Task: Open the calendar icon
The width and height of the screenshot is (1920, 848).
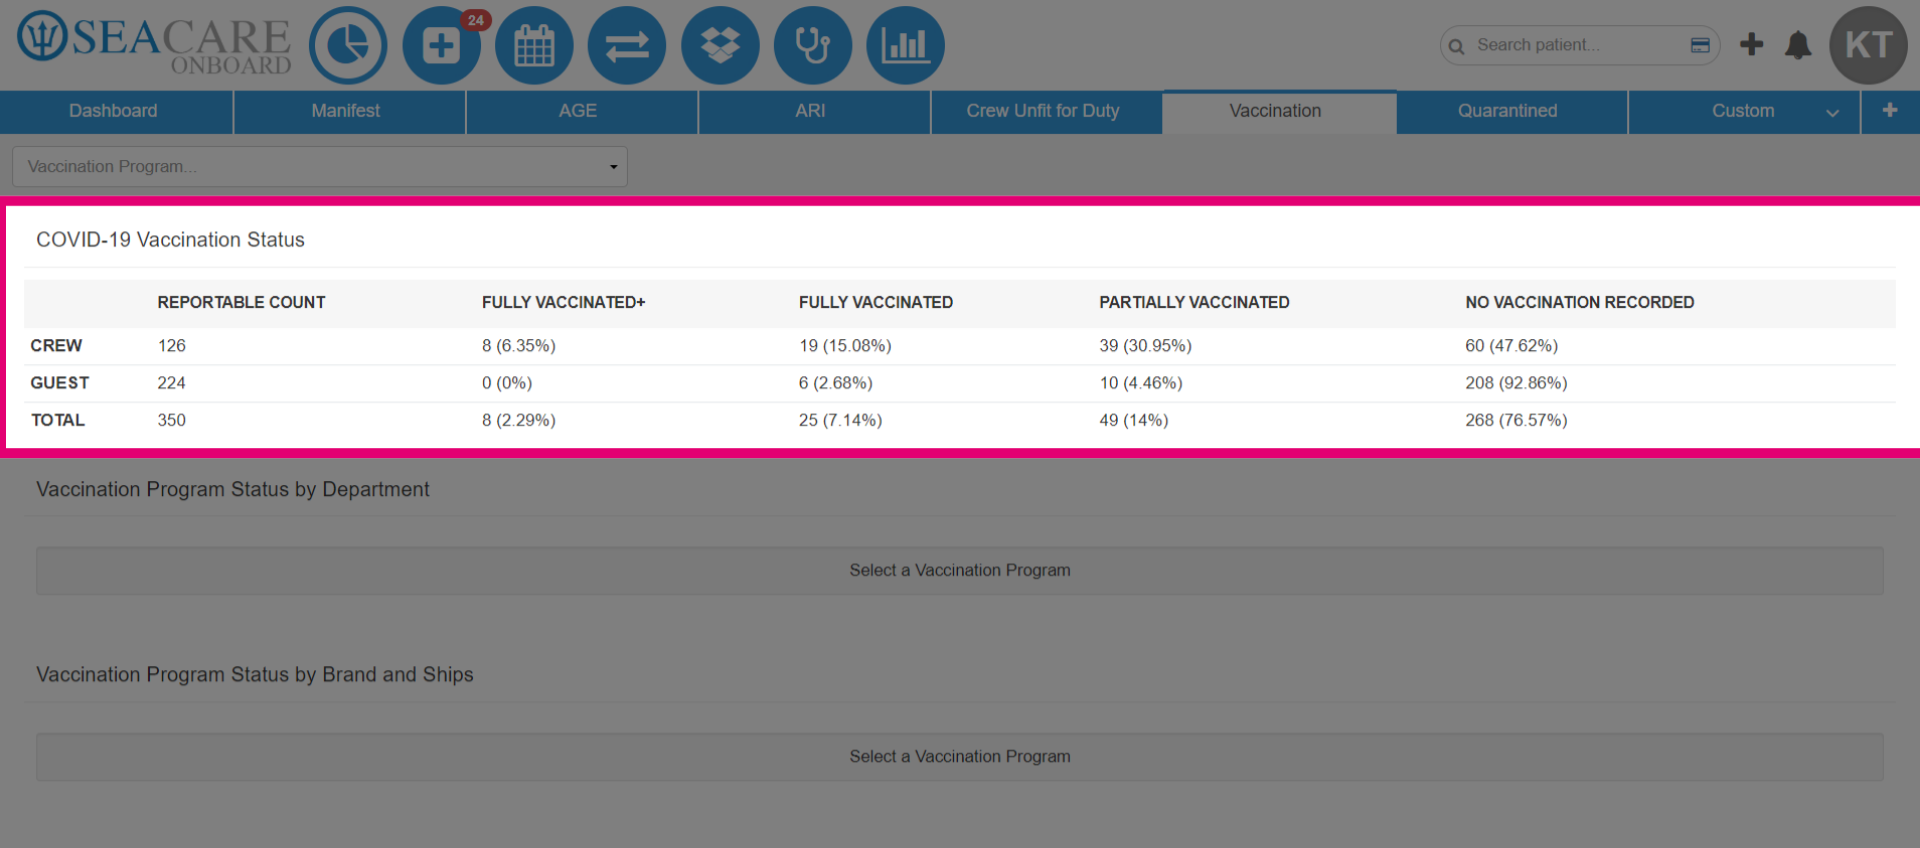Action: (534, 45)
